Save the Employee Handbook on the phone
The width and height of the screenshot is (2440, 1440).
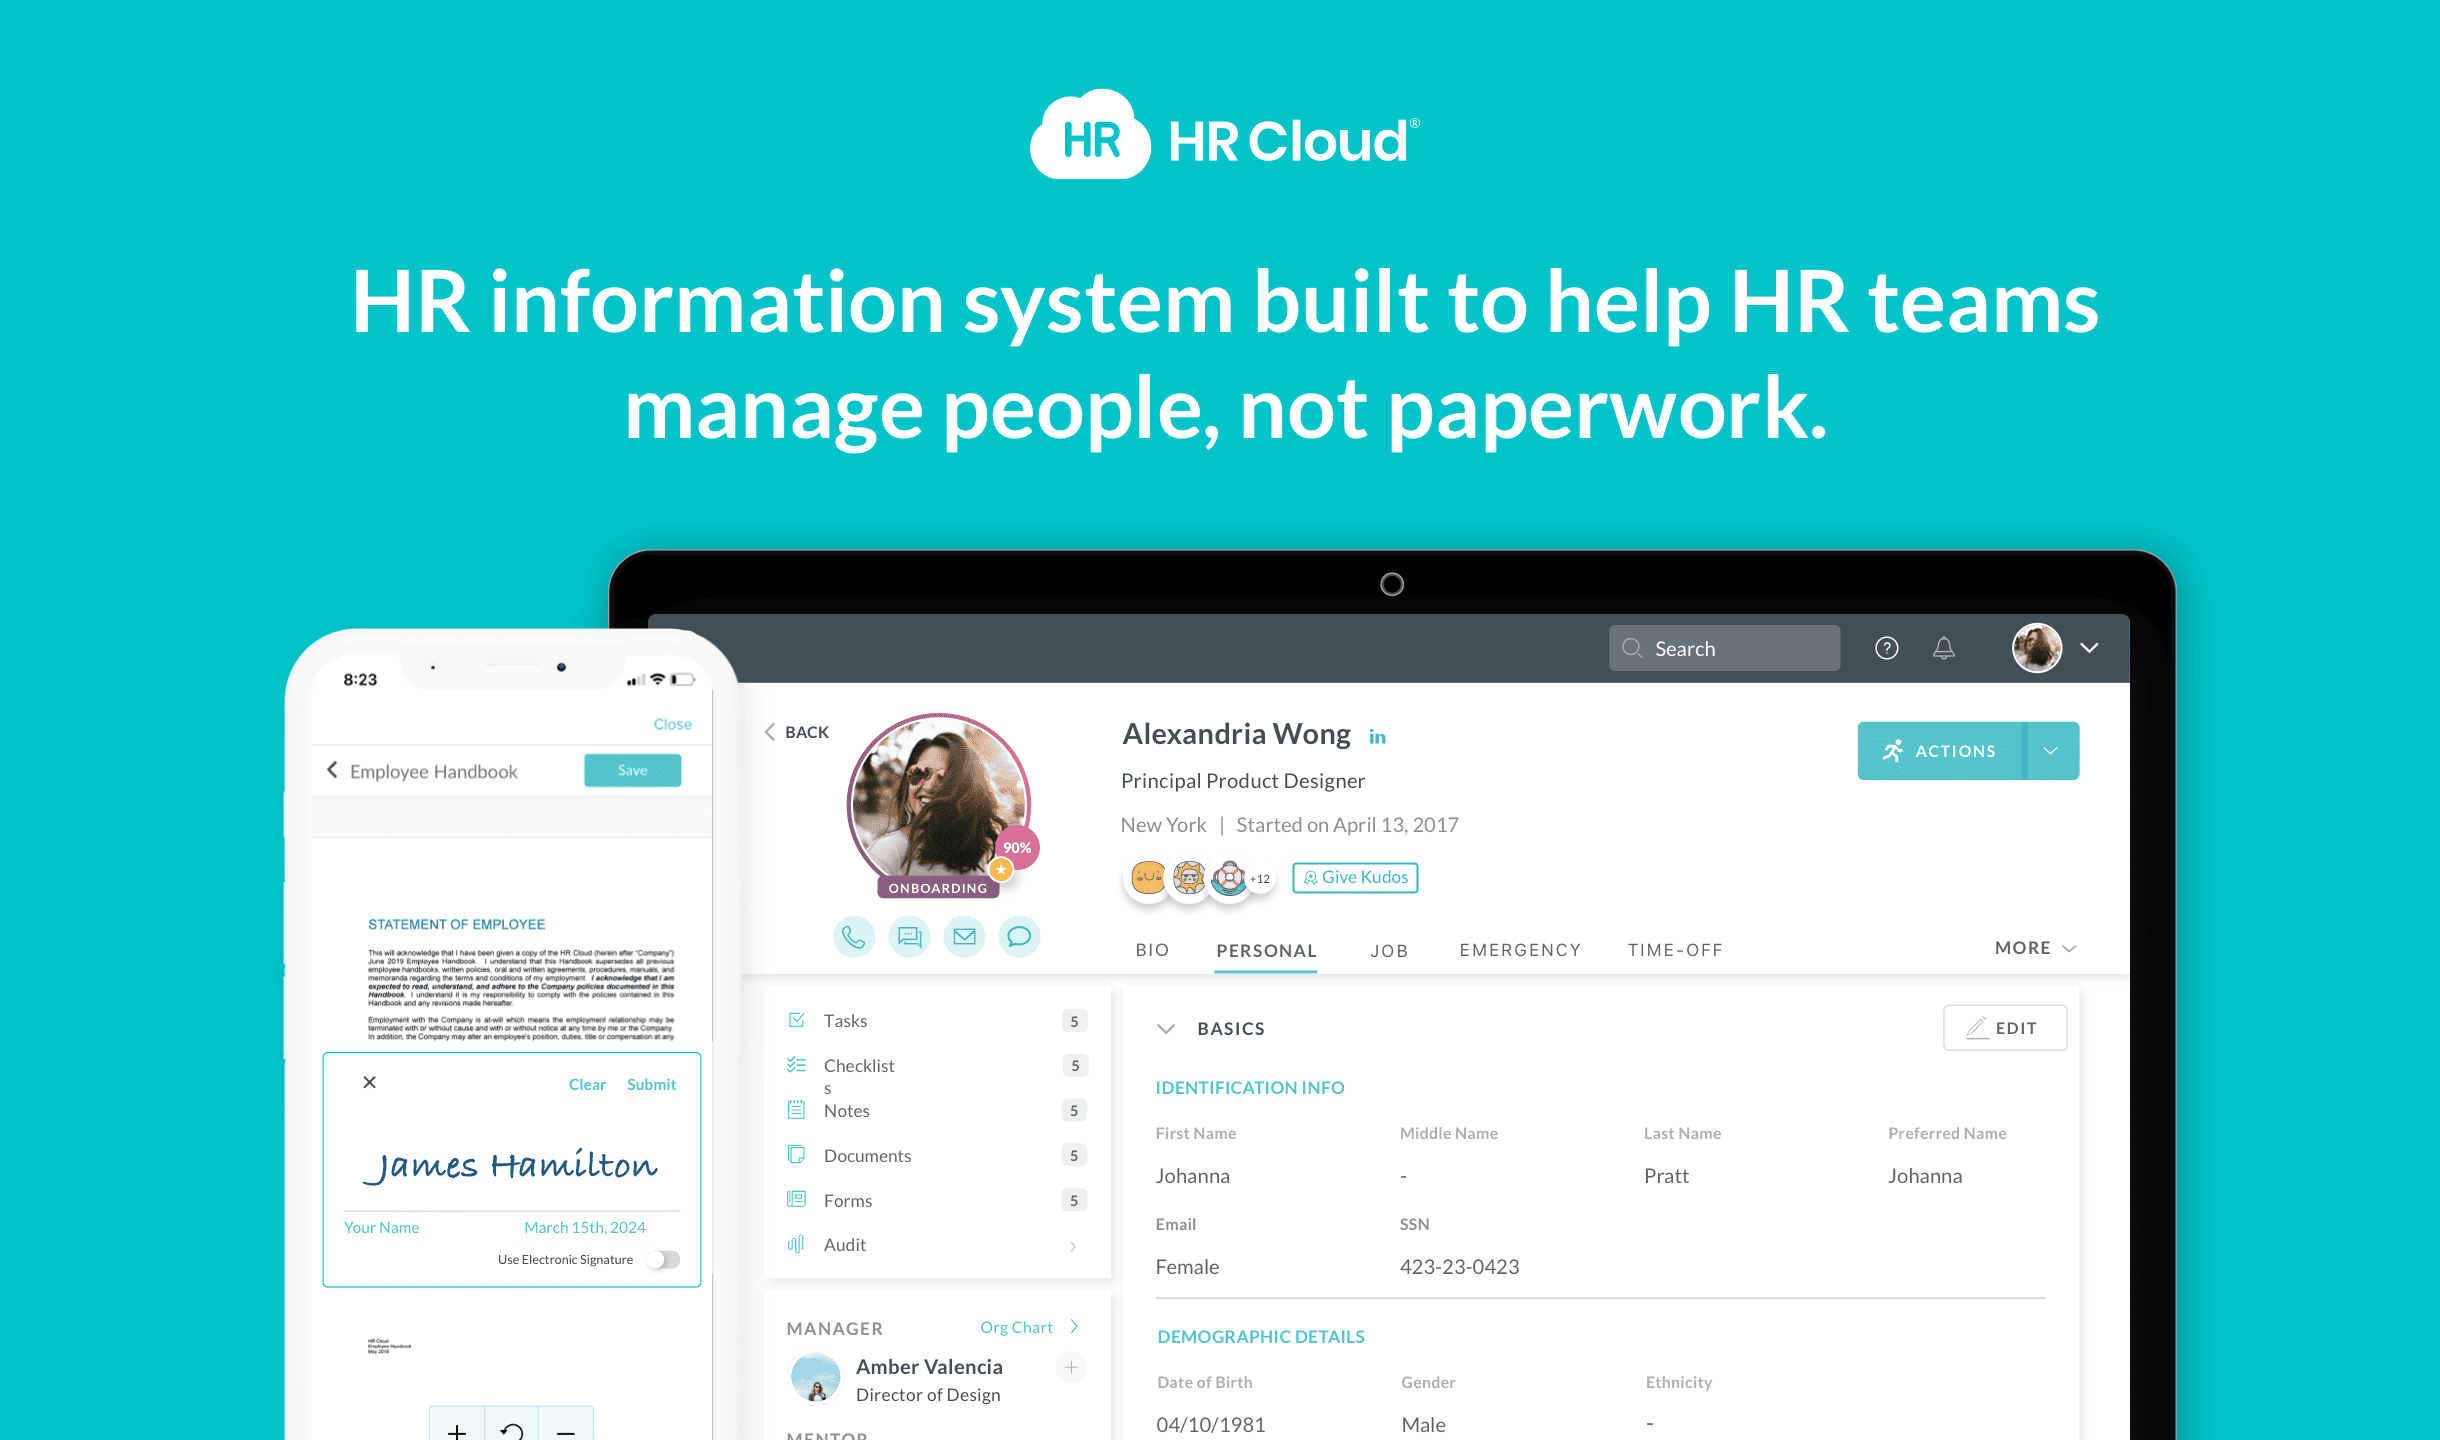click(x=632, y=770)
